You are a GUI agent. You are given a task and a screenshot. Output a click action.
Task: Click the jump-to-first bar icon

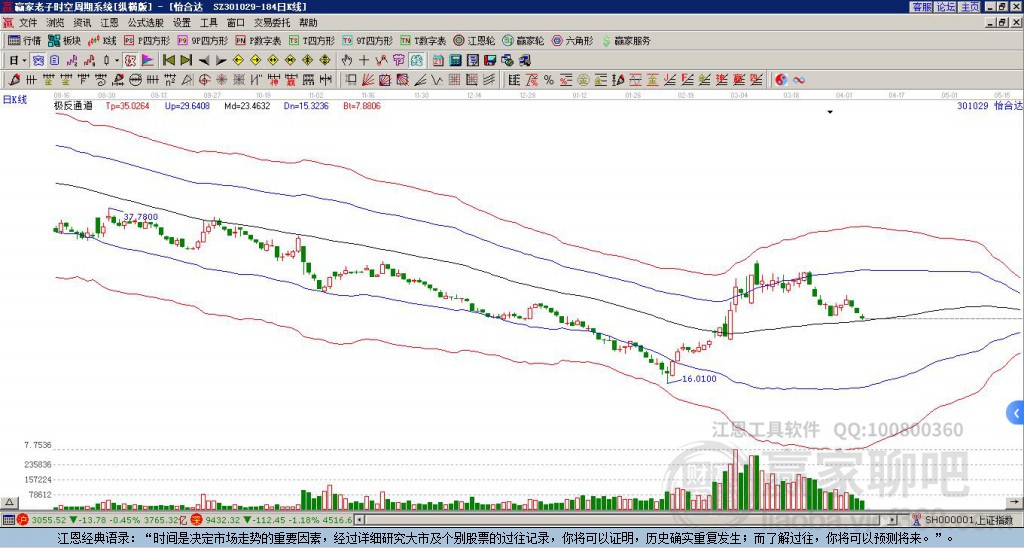click(x=168, y=61)
